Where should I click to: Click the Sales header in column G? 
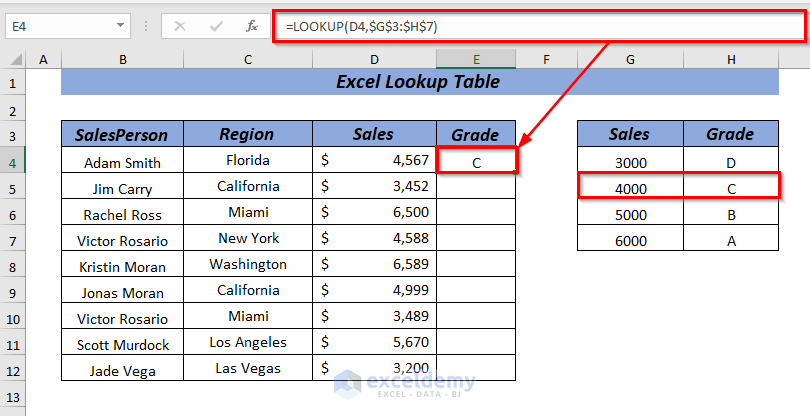[x=630, y=134]
